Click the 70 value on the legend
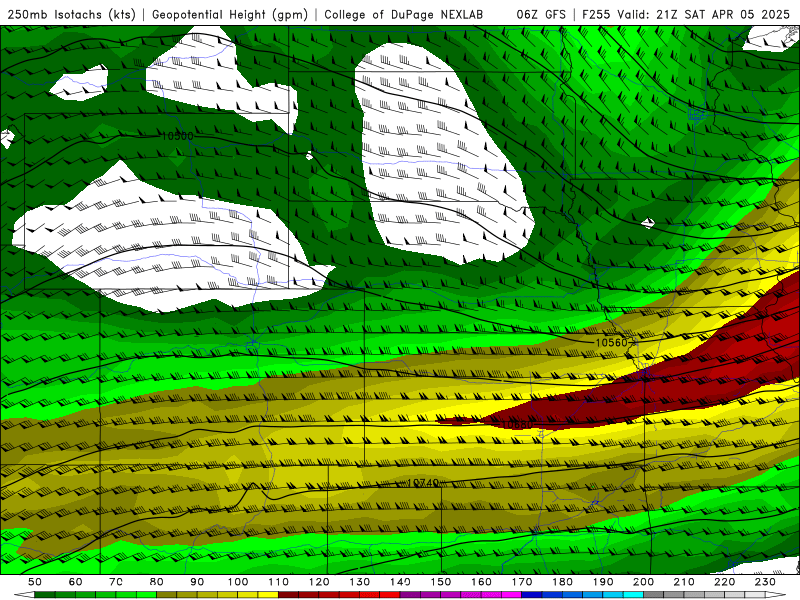 pyautogui.click(x=116, y=582)
